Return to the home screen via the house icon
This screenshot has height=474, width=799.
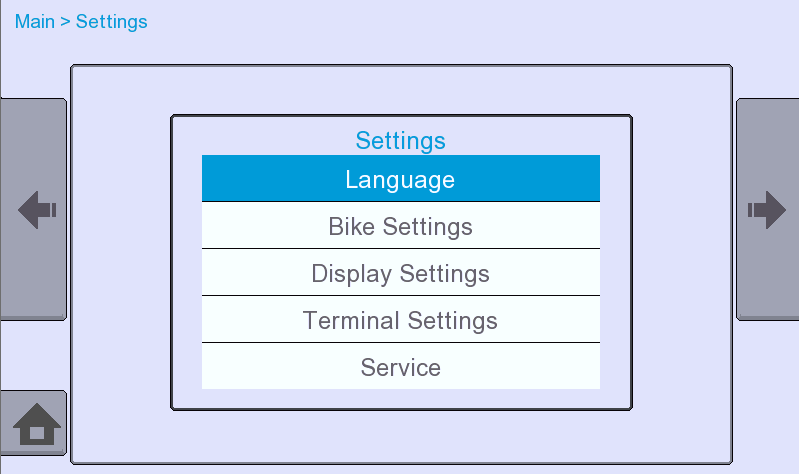[x=37, y=424]
